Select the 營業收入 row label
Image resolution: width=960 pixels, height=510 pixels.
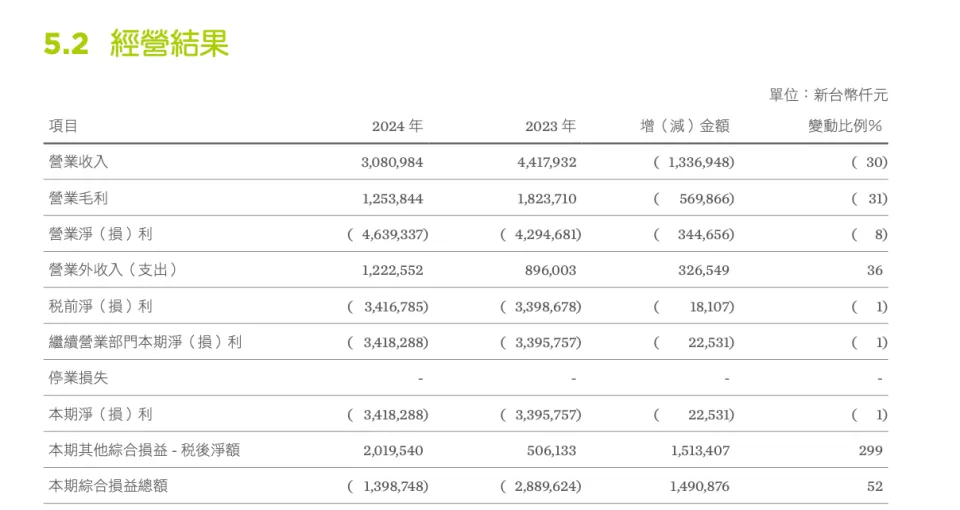point(78,162)
